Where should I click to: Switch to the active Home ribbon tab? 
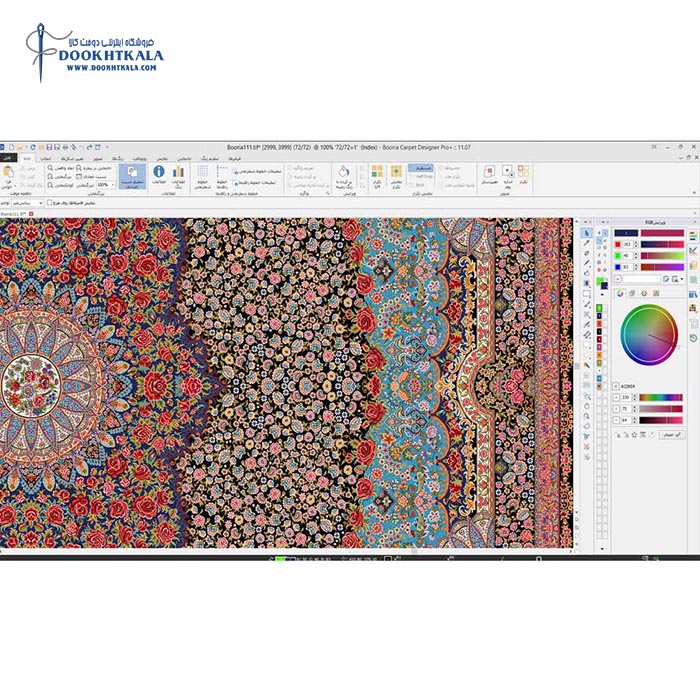coord(27,158)
